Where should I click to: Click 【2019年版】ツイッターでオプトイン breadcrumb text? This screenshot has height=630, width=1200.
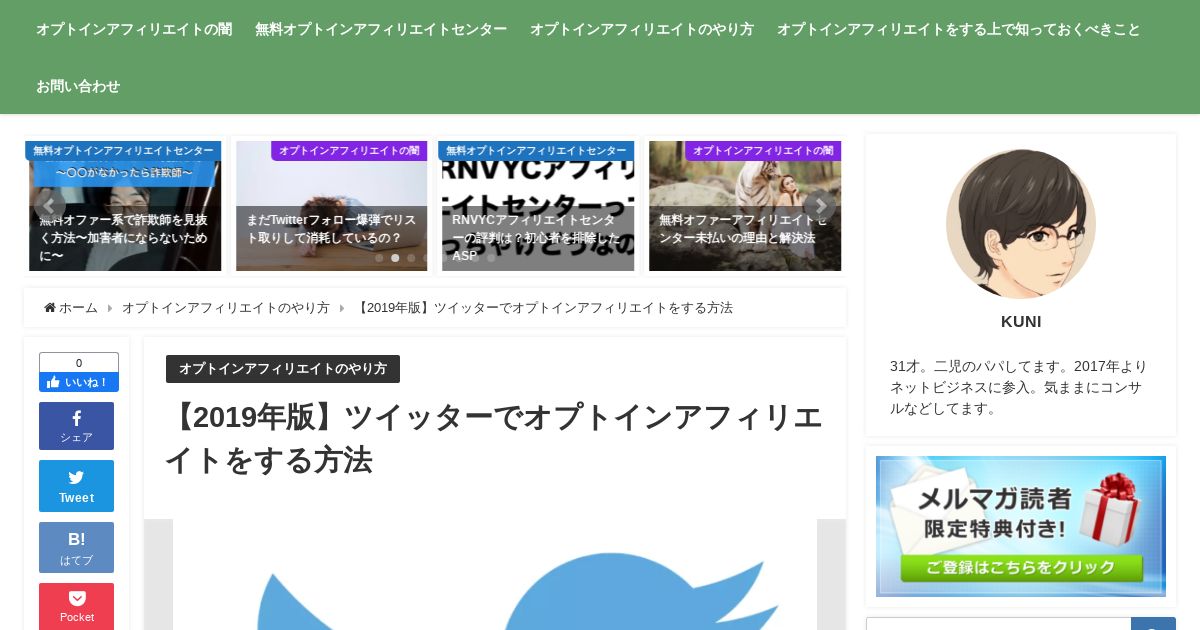[543, 308]
